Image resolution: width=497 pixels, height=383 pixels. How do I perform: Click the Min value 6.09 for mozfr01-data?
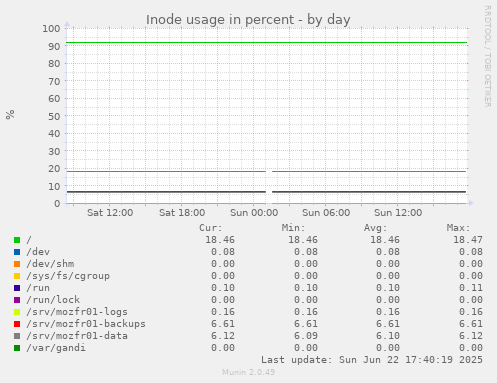coord(306,336)
